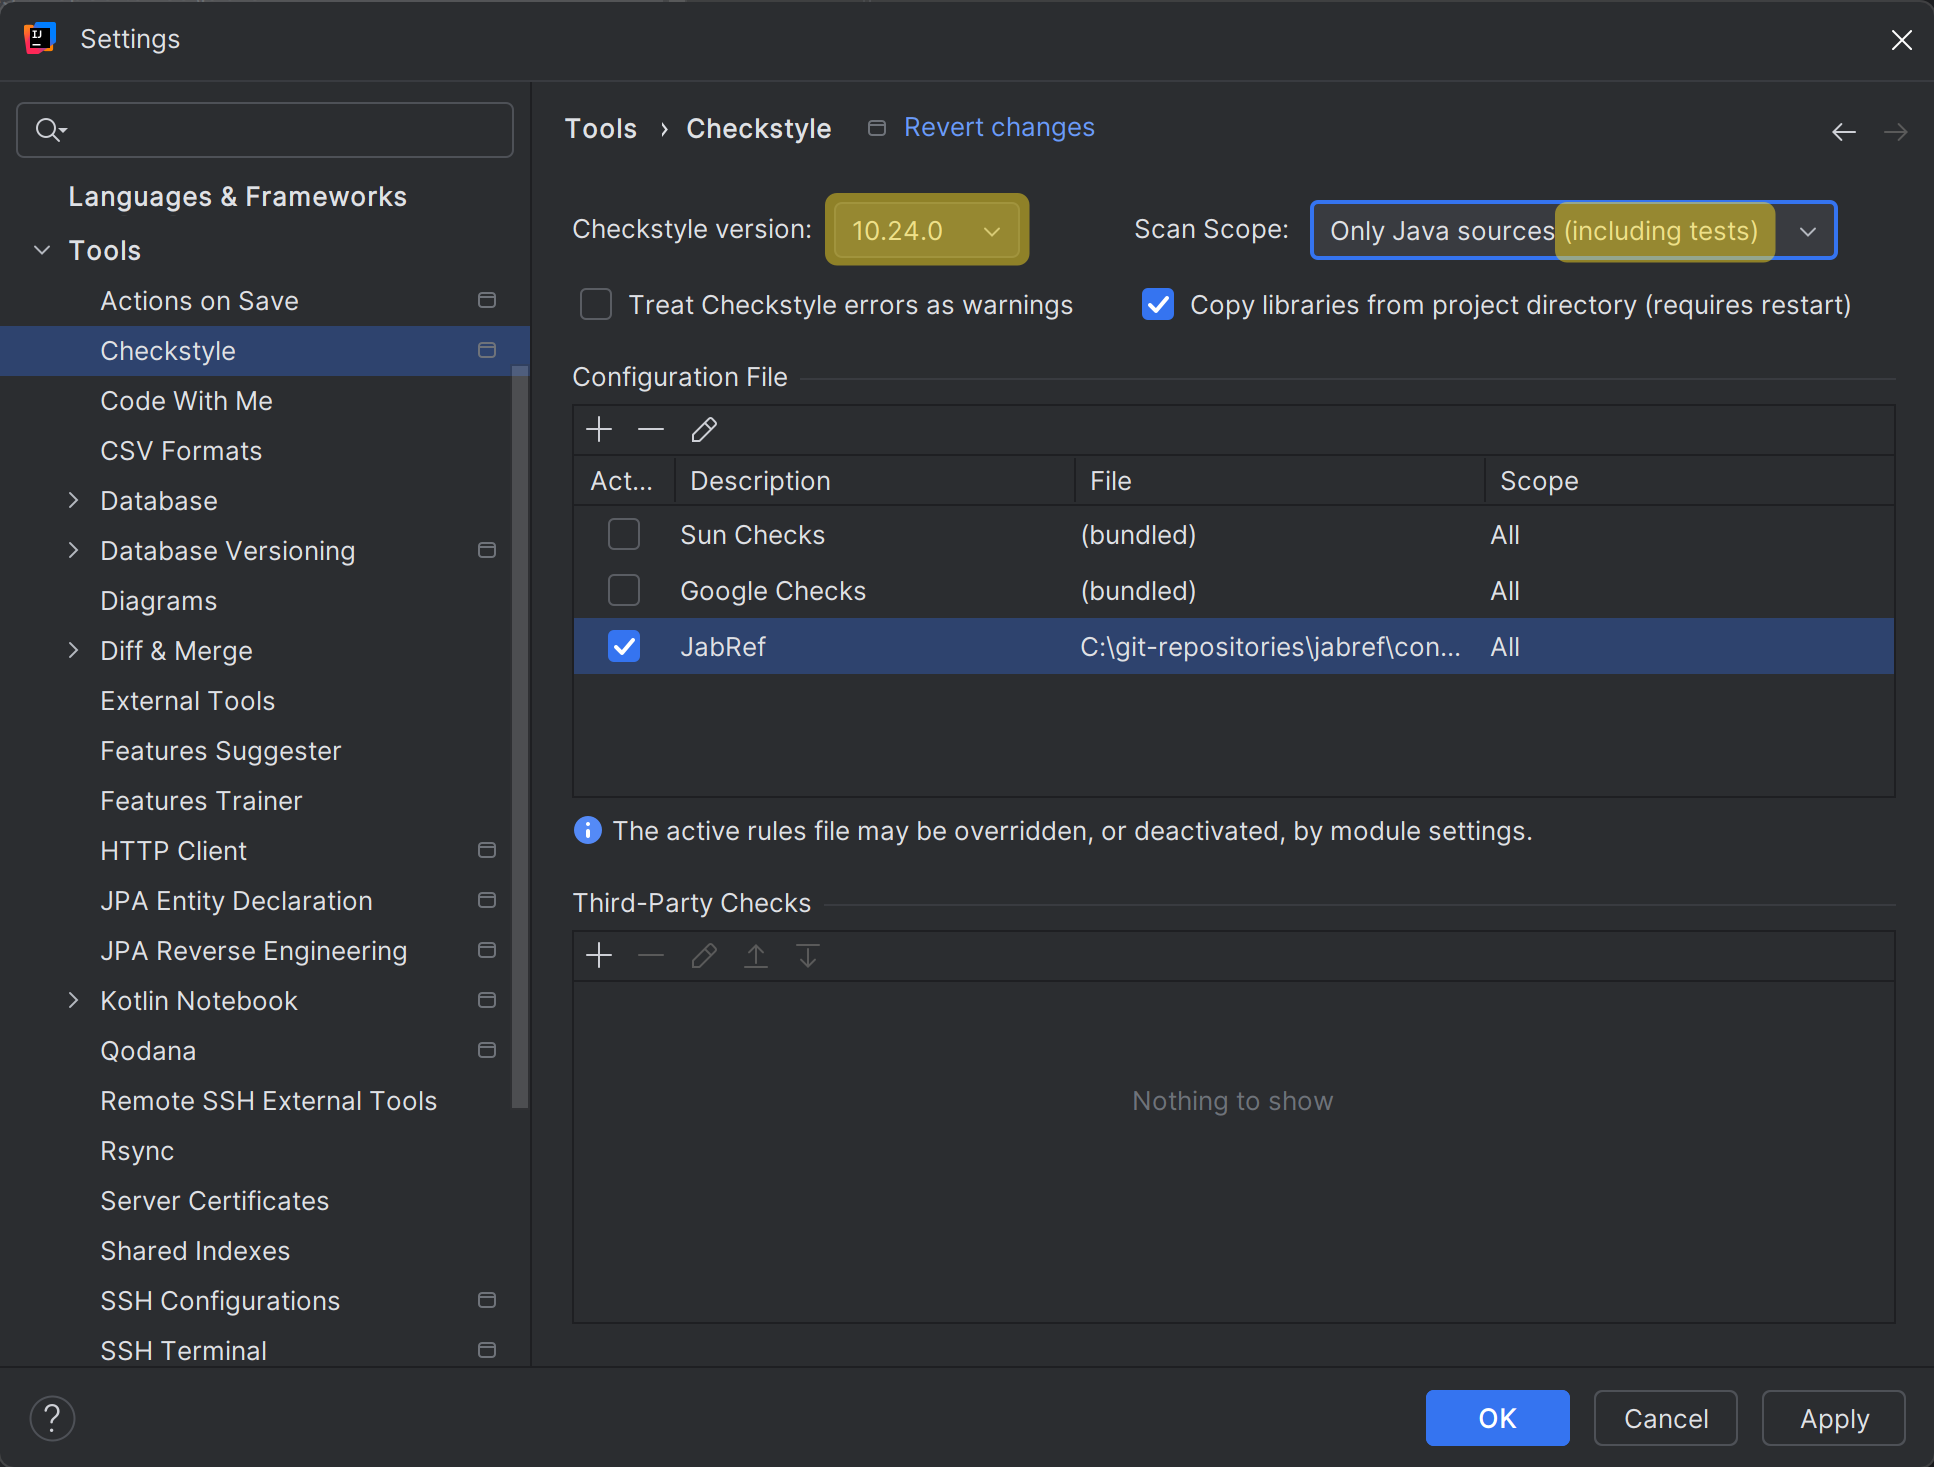Add a third-party check
1934x1467 pixels.
pyautogui.click(x=599, y=955)
